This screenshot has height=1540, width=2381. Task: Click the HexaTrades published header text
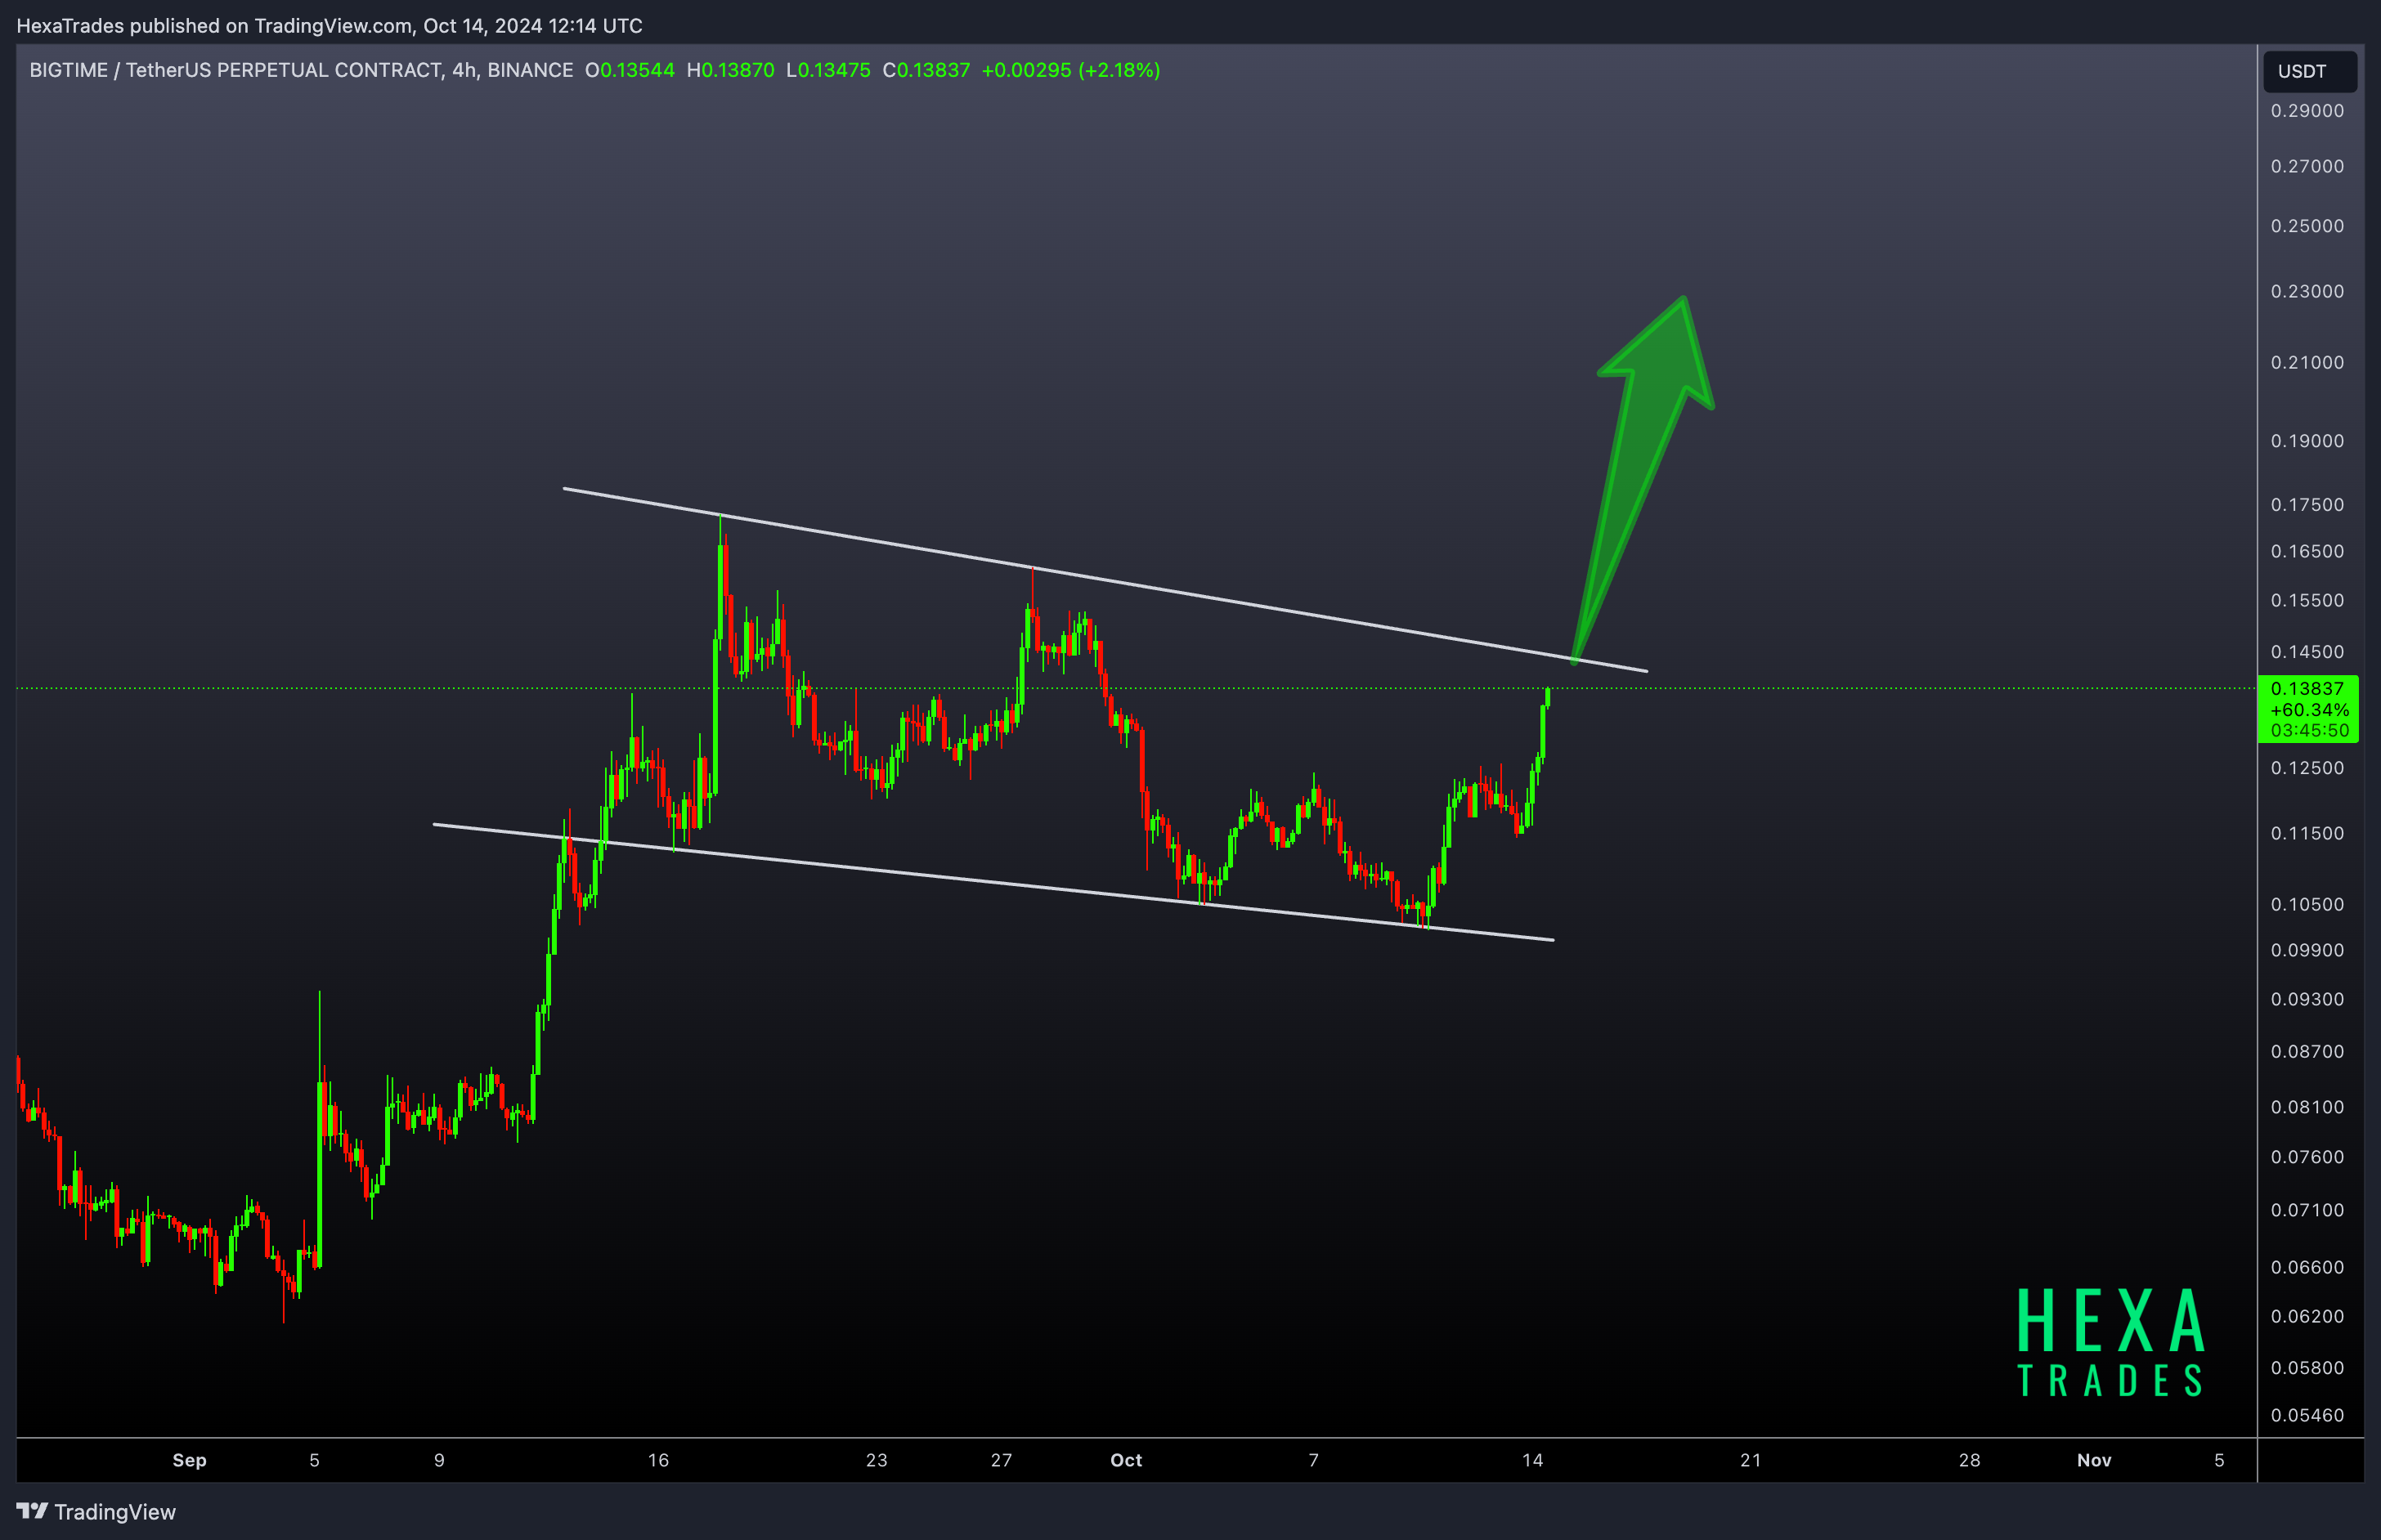(329, 25)
